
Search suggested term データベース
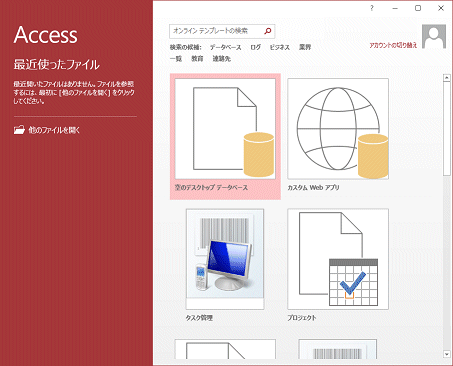tap(225, 47)
